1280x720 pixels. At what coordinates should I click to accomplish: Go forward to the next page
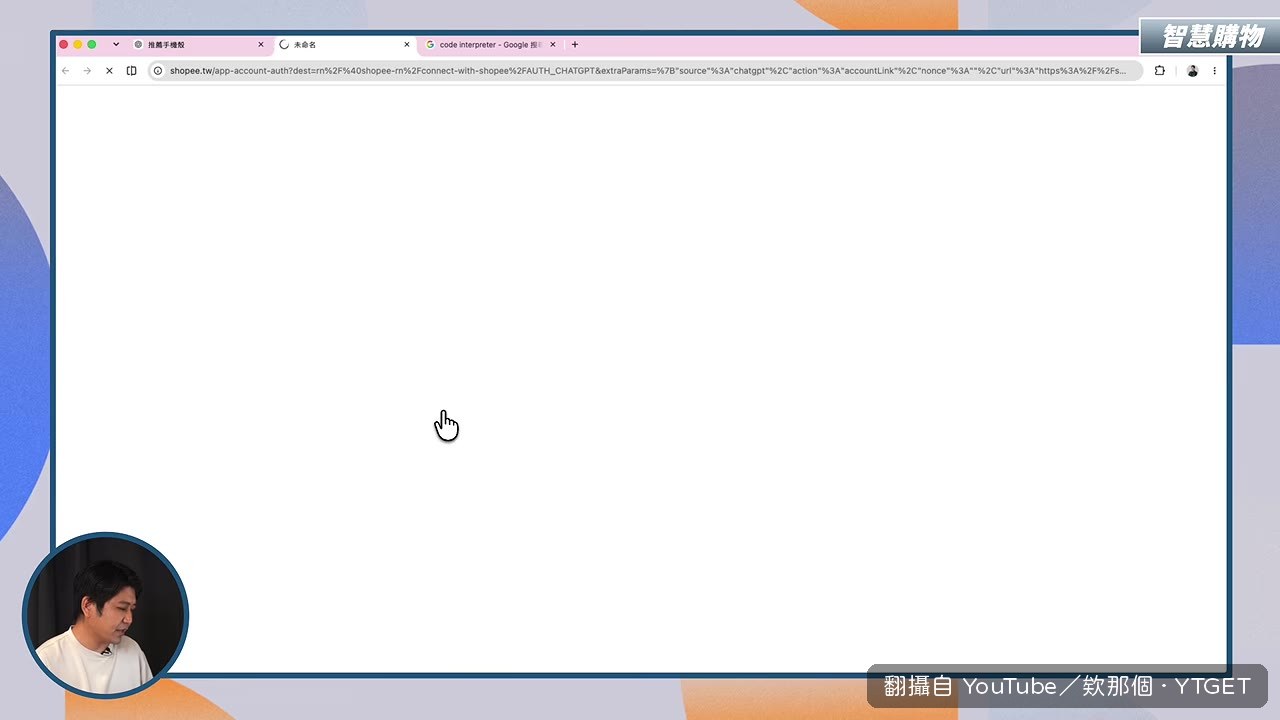[87, 71]
